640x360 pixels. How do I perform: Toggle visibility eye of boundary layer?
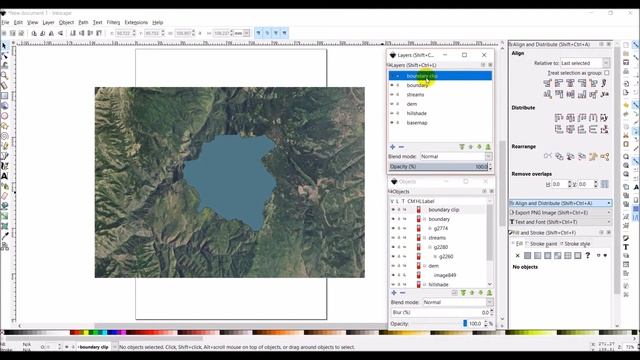392,85
